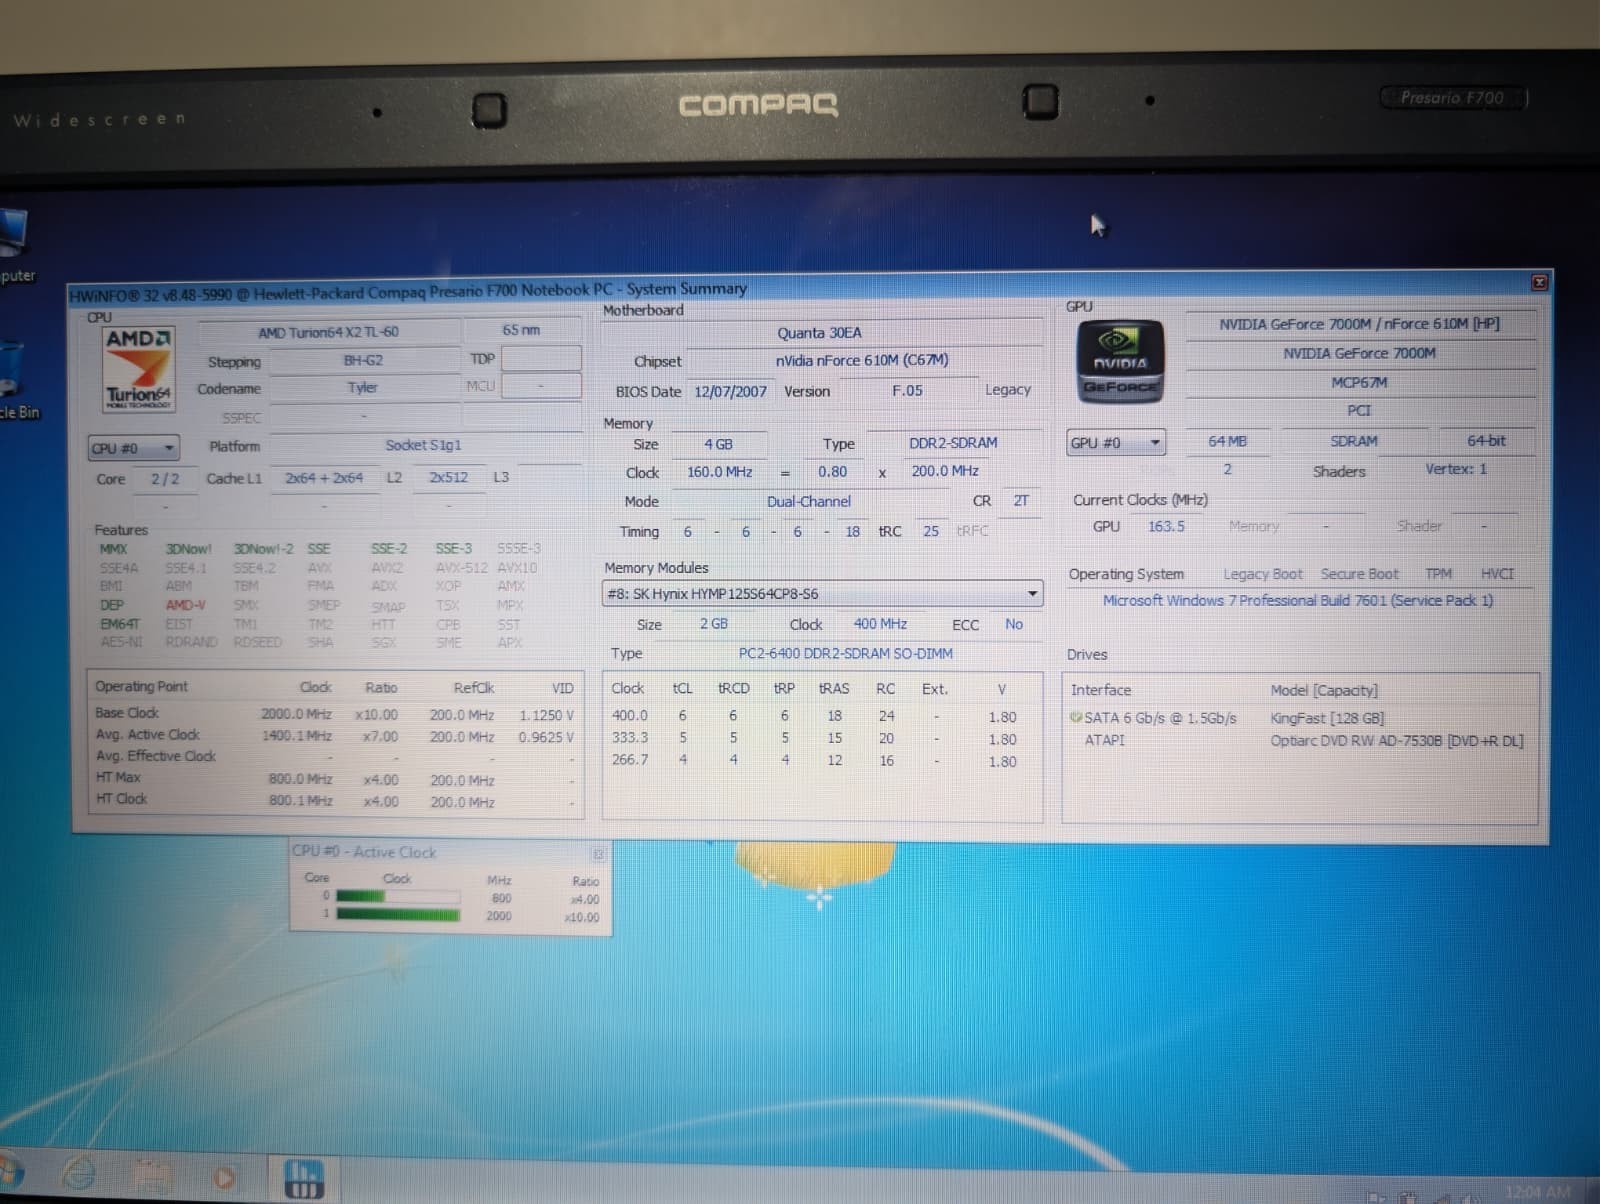Viewport: 1600px width, 1204px height.
Task: Open the GPU #0 selector dropdown
Action: 1116,442
